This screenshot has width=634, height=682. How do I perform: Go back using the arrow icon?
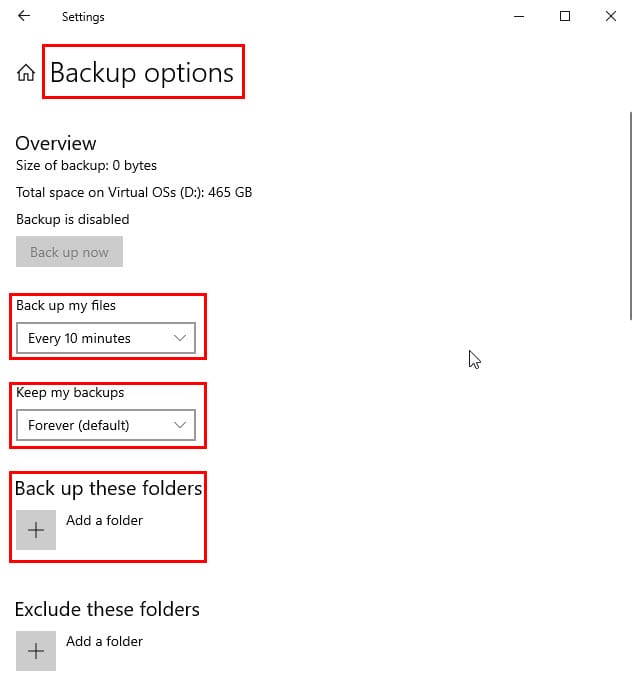(x=24, y=16)
